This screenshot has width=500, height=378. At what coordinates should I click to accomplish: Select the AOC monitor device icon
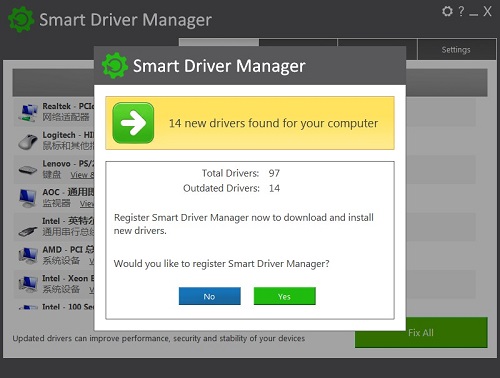tap(28, 198)
